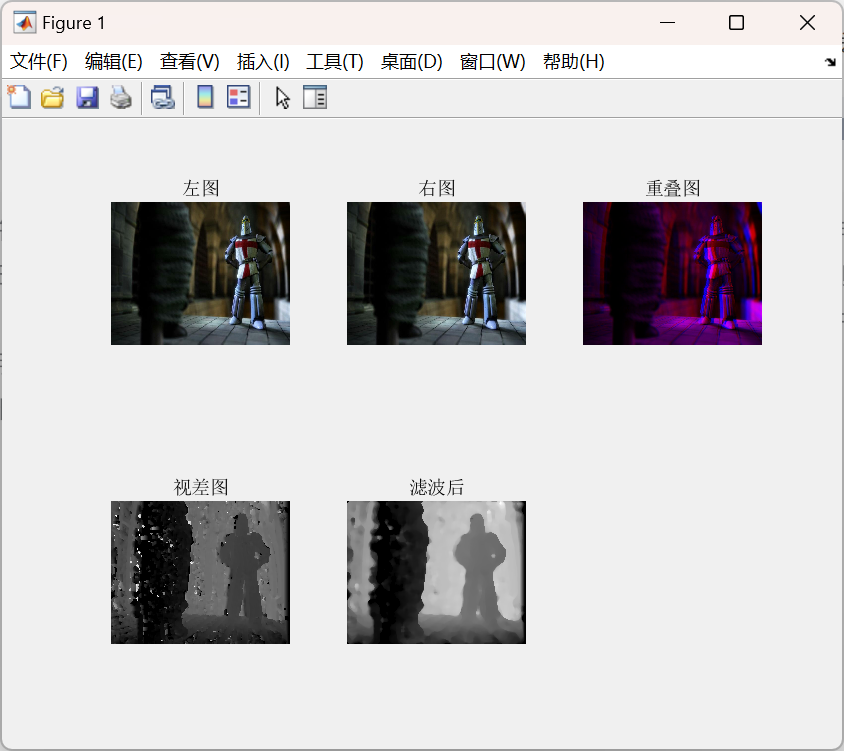Open the Property Inspector toolbar icon
844x751 pixels.
pos(315,97)
